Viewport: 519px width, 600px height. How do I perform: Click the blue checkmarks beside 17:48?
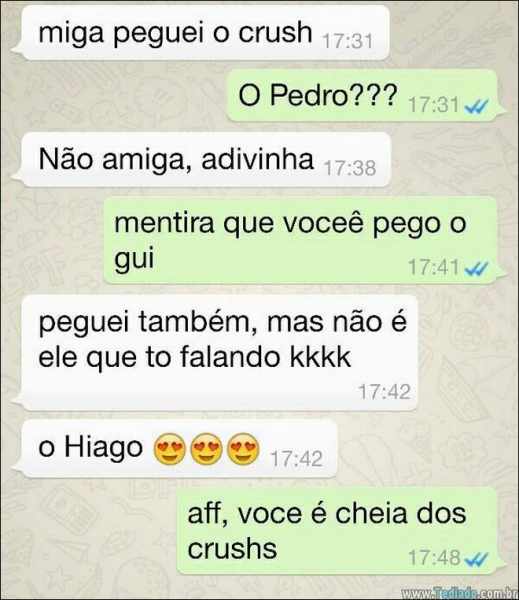pos(476,559)
